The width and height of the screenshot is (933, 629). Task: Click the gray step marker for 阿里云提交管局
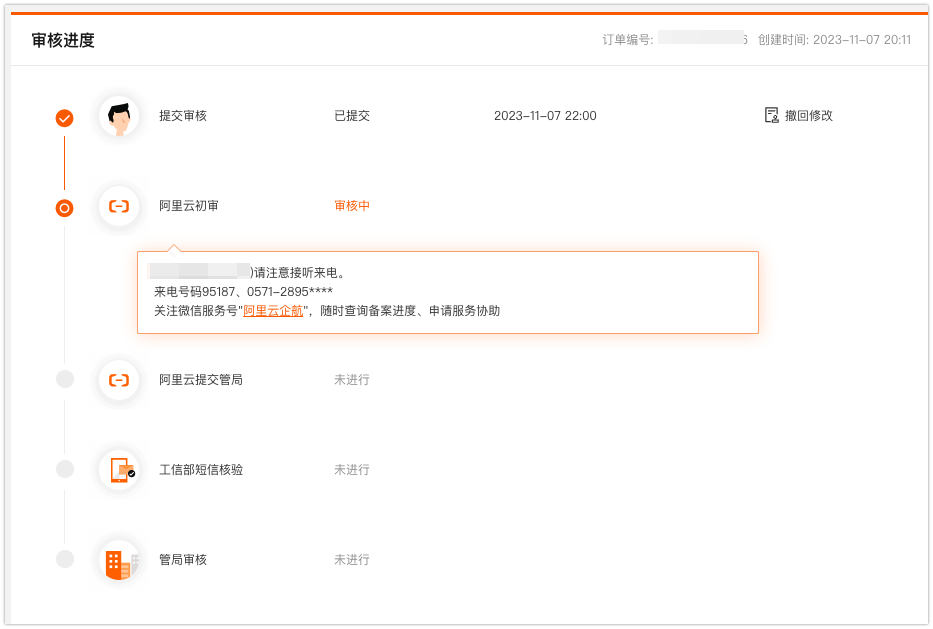[x=65, y=379]
